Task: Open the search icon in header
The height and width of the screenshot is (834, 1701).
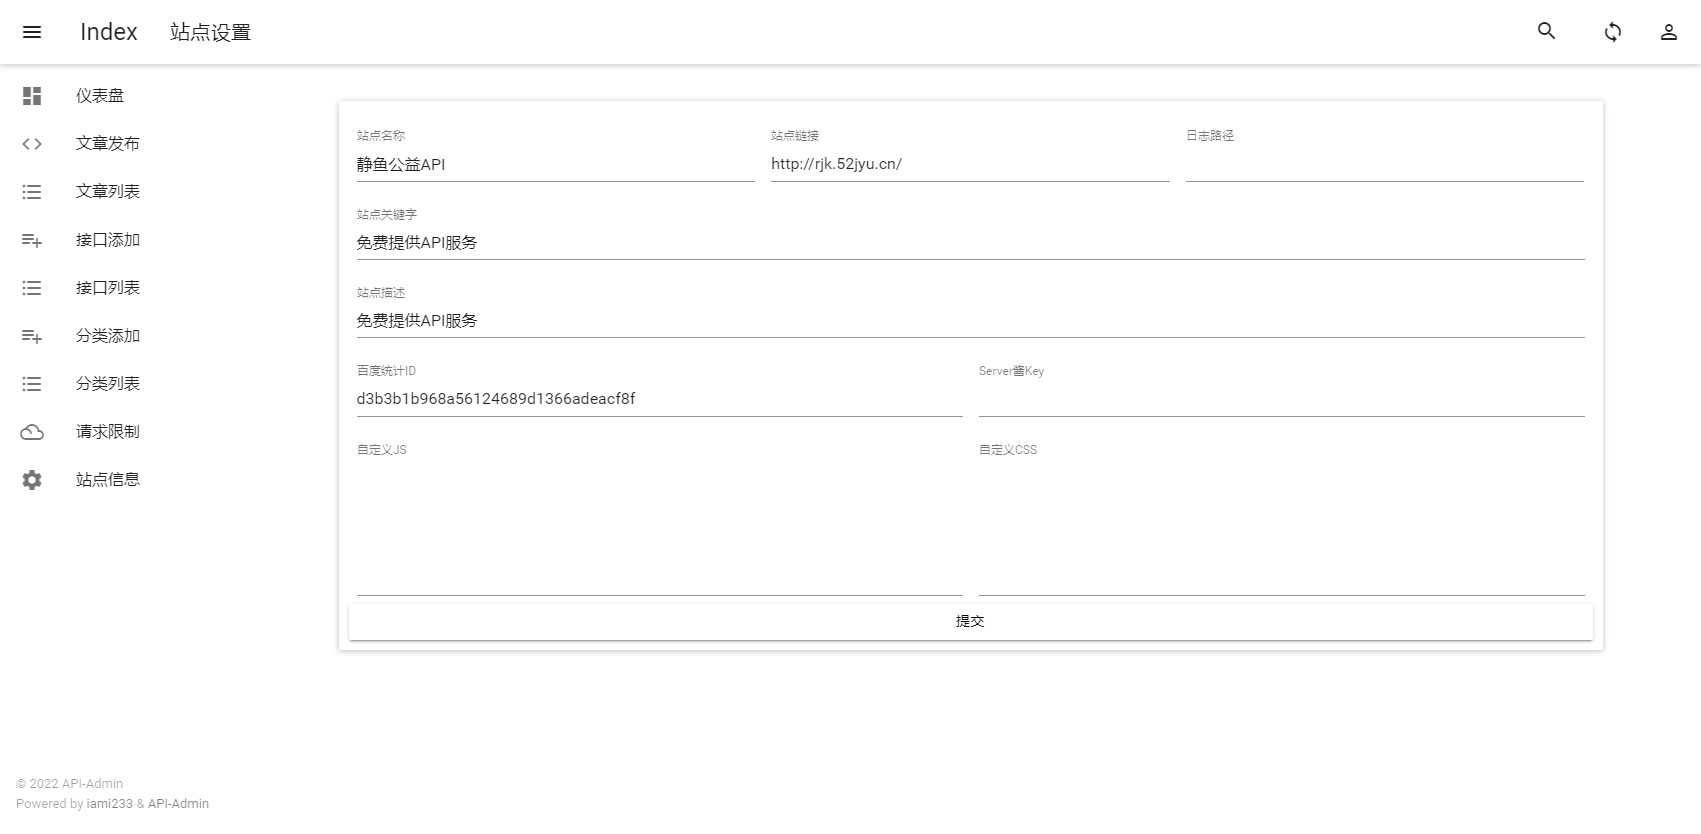Action: tap(1546, 32)
